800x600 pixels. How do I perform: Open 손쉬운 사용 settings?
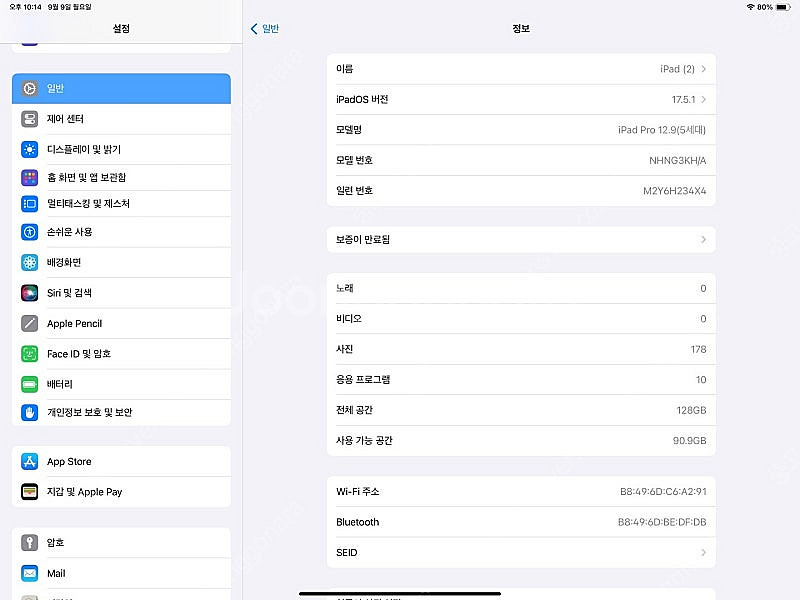pyautogui.click(x=121, y=232)
